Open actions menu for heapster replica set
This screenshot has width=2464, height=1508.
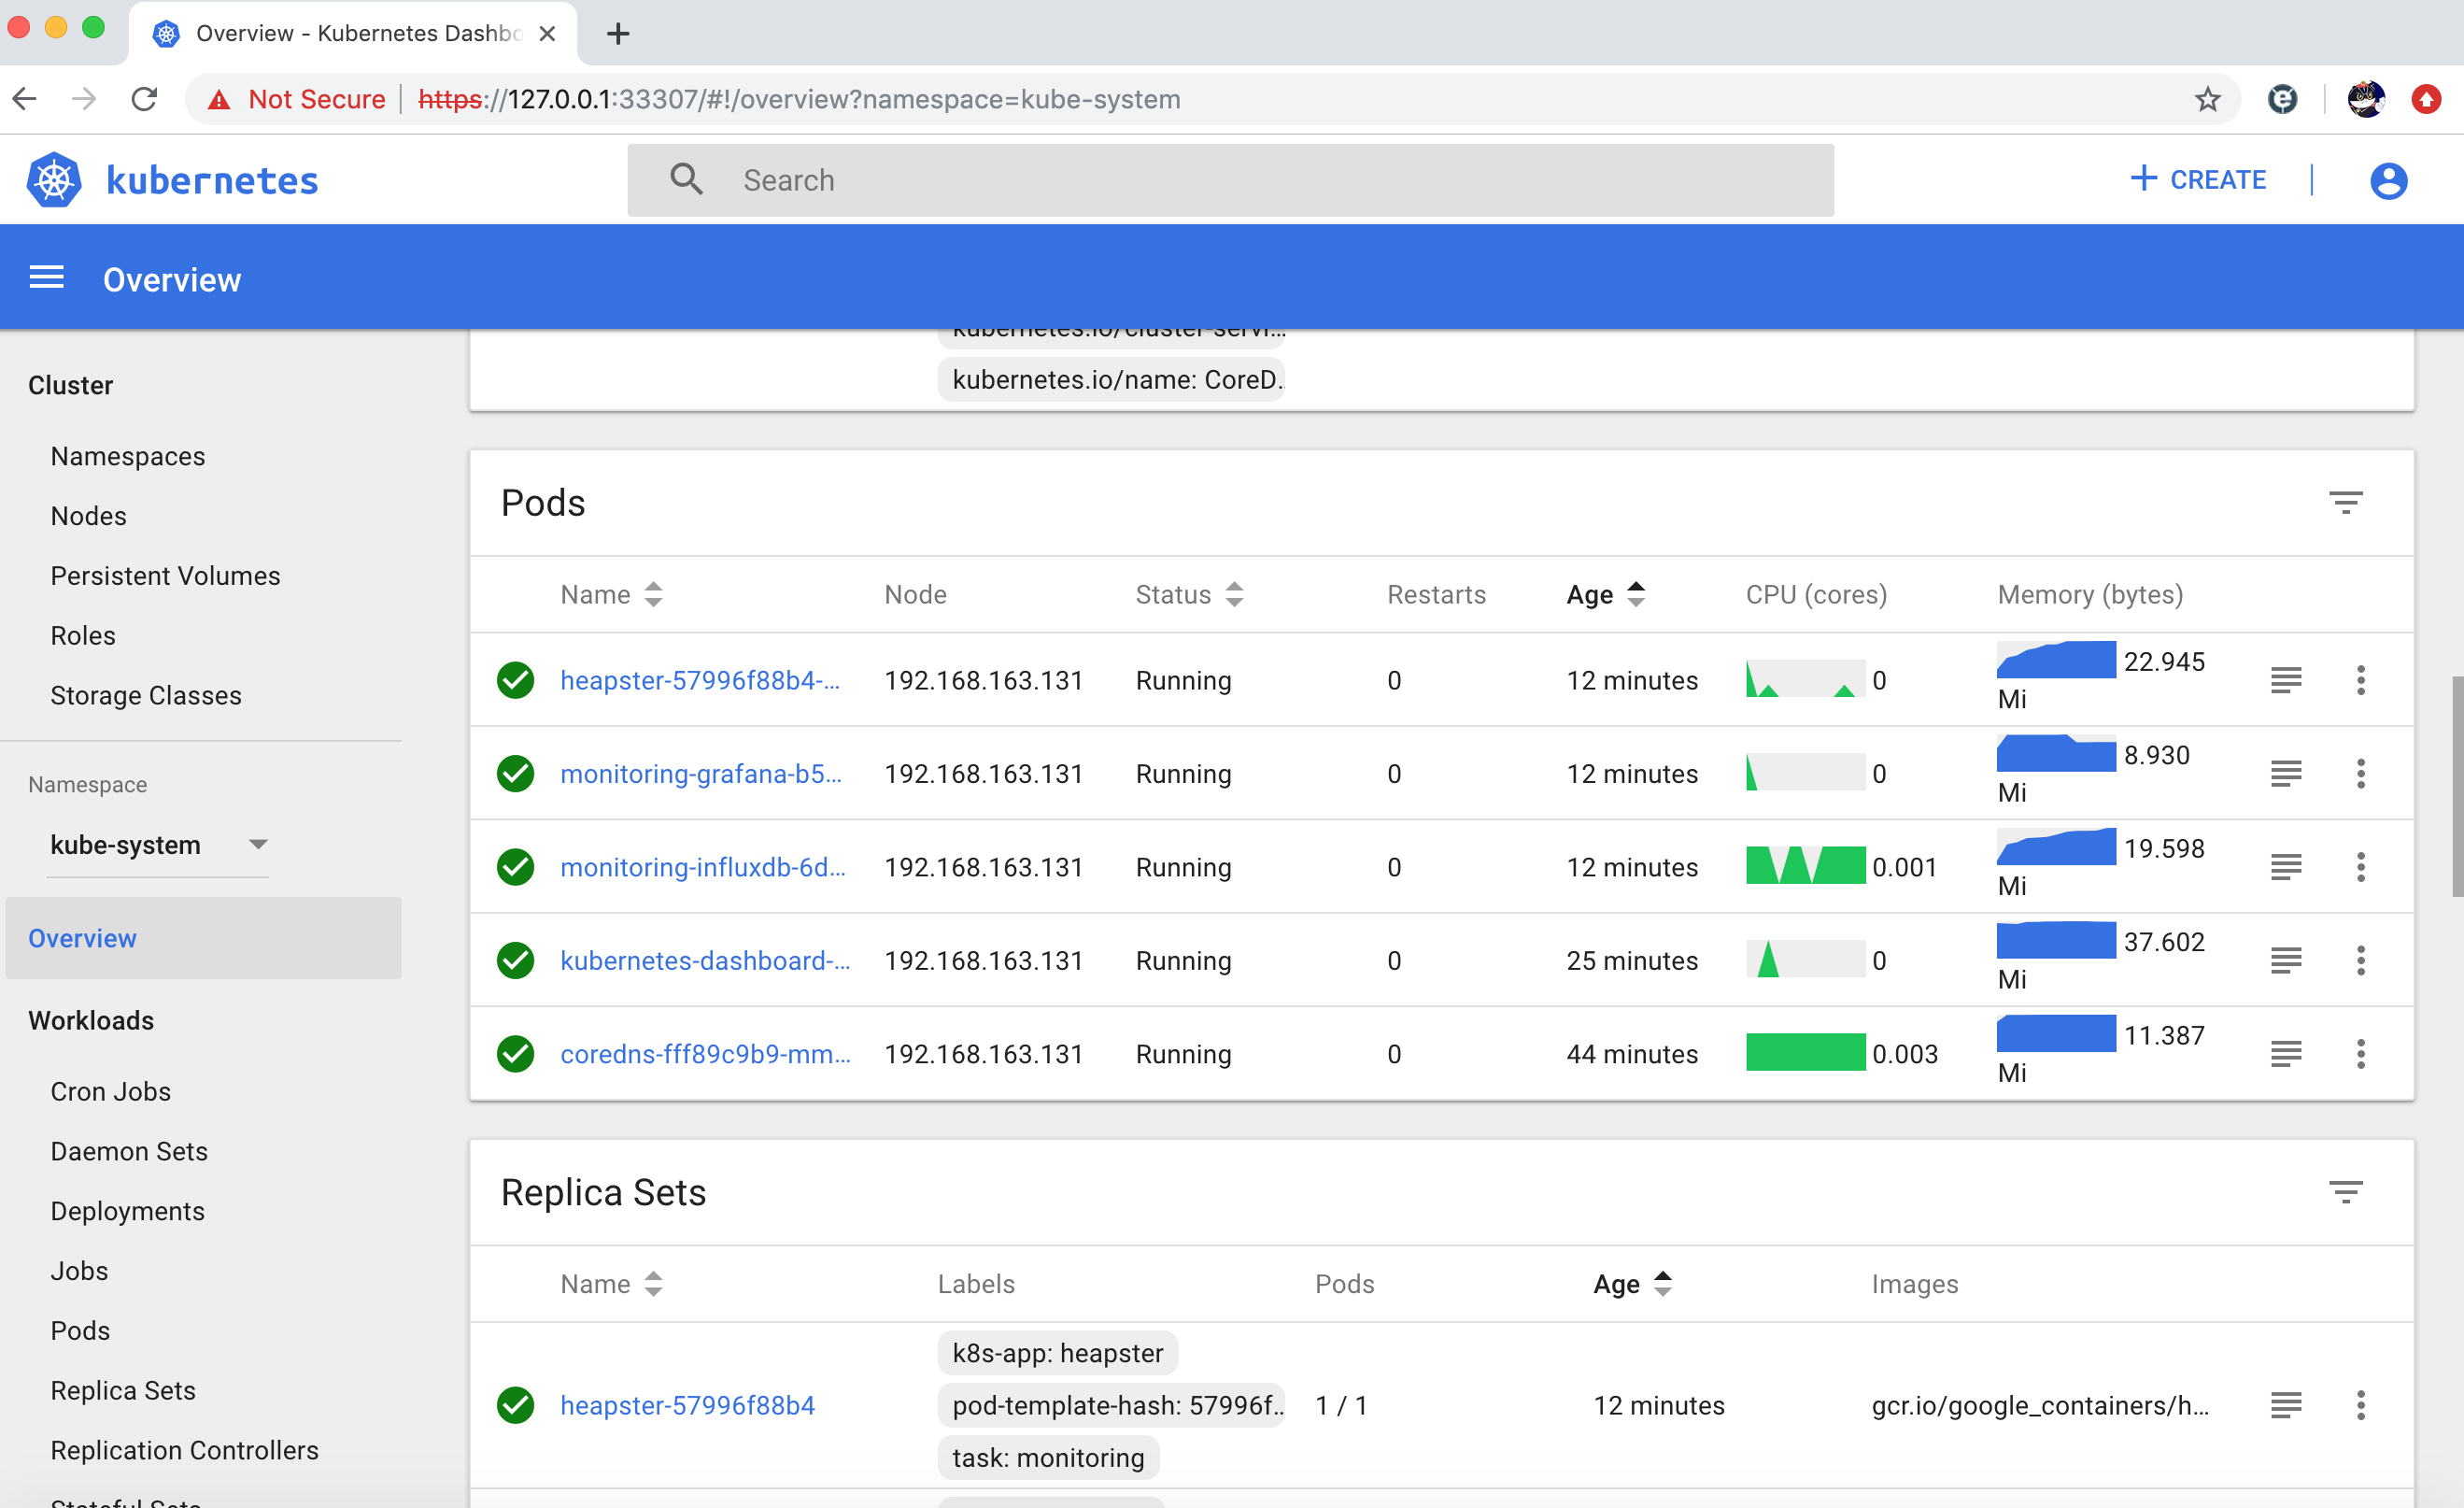click(x=2360, y=1405)
